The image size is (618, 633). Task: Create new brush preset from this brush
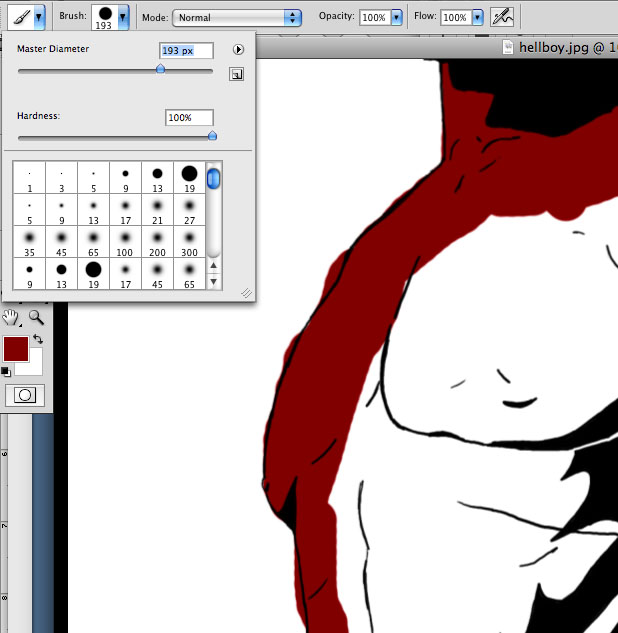click(236, 74)
